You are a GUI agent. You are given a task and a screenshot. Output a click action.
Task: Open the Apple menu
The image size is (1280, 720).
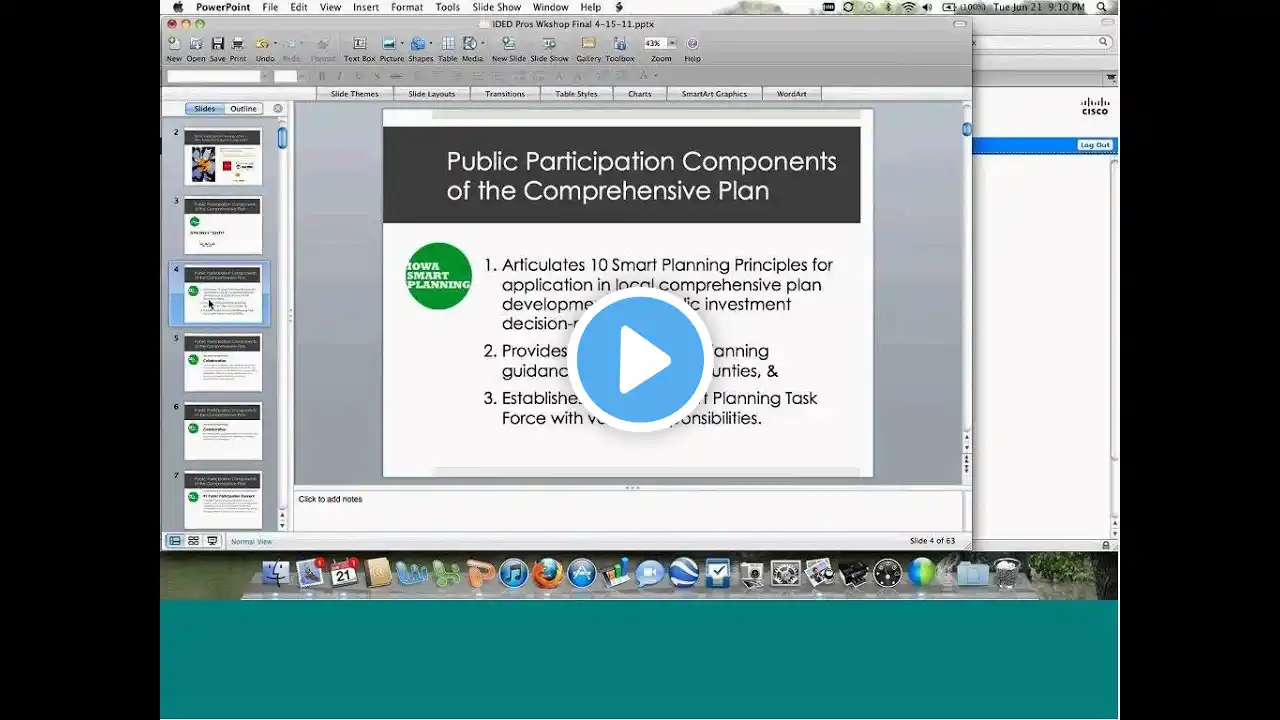pyautogui.click(x=178, y=7)
